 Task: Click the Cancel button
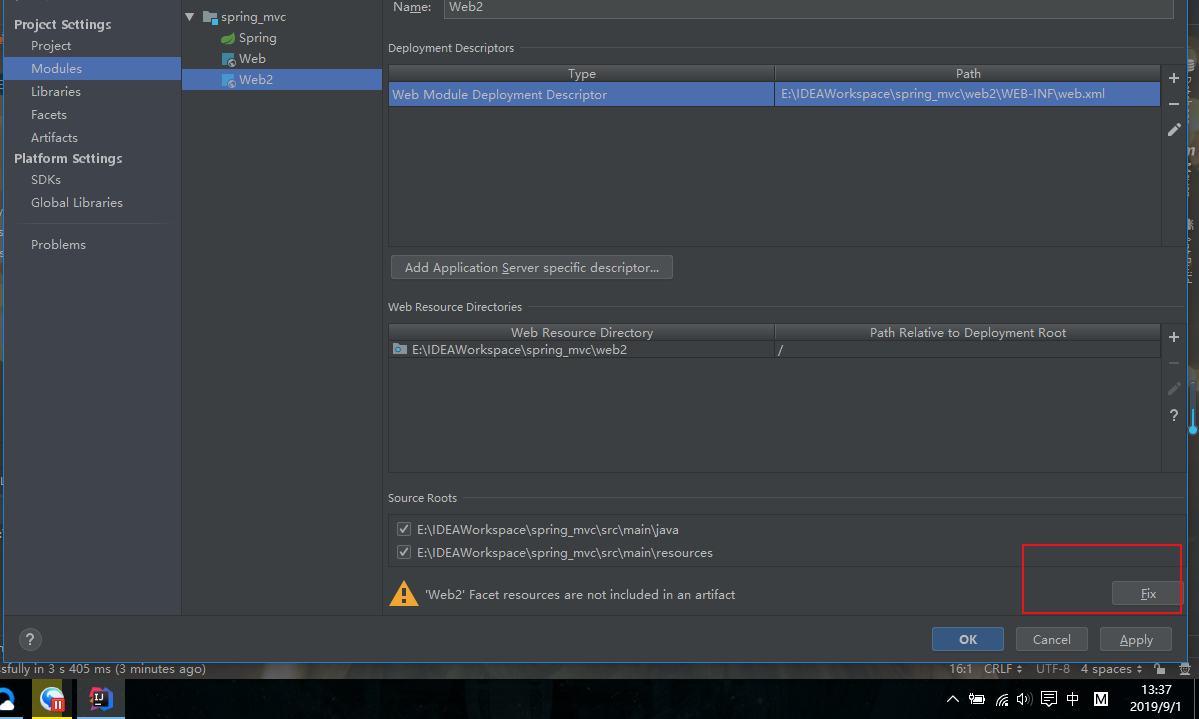(x=1051, y=639)
